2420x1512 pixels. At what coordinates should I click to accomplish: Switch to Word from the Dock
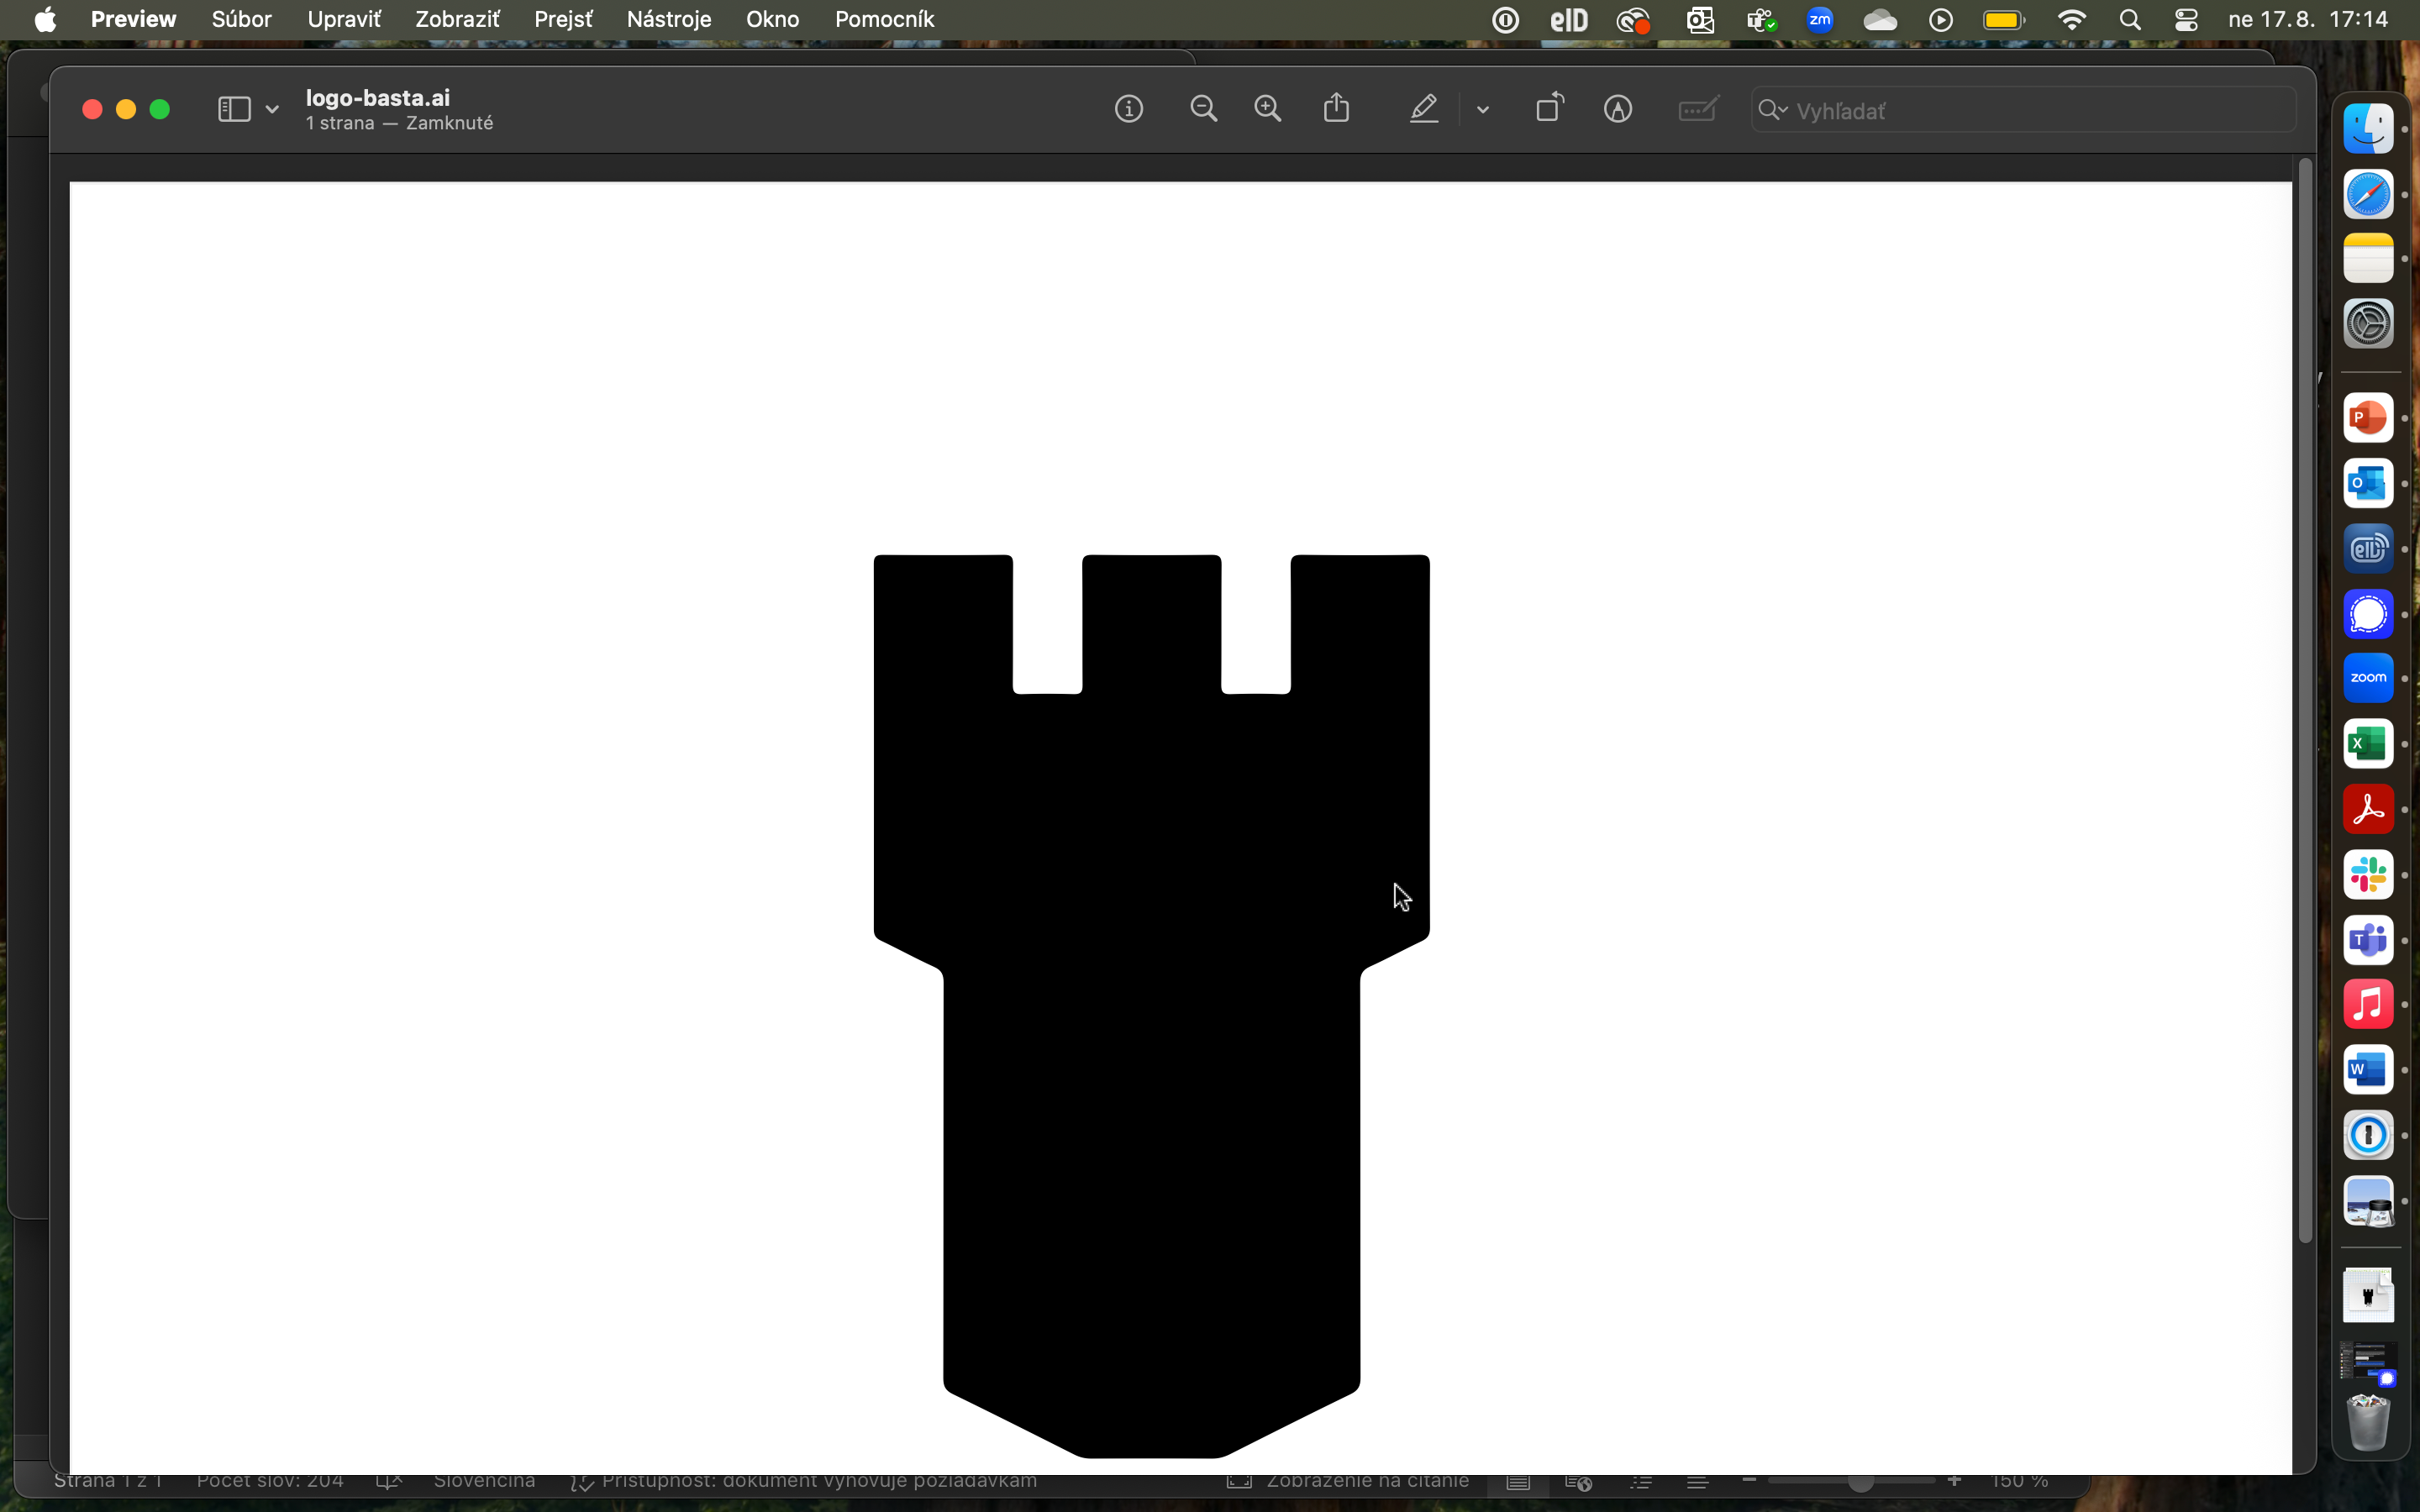click(2368, 1069)
